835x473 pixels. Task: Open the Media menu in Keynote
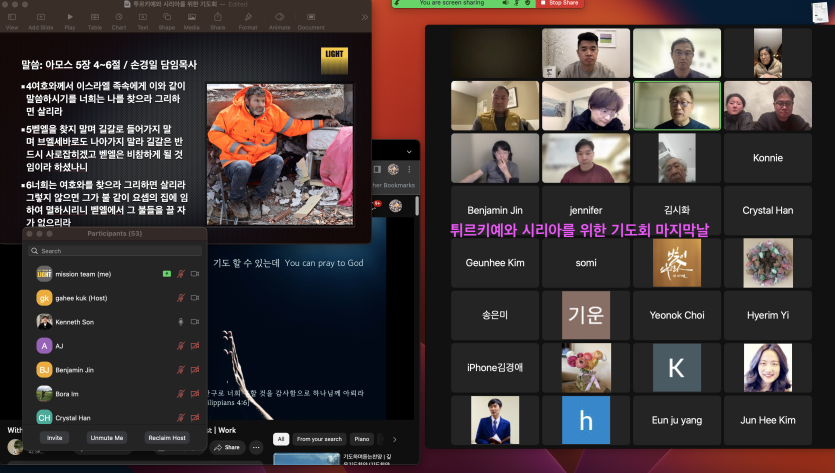pos(192,21)
